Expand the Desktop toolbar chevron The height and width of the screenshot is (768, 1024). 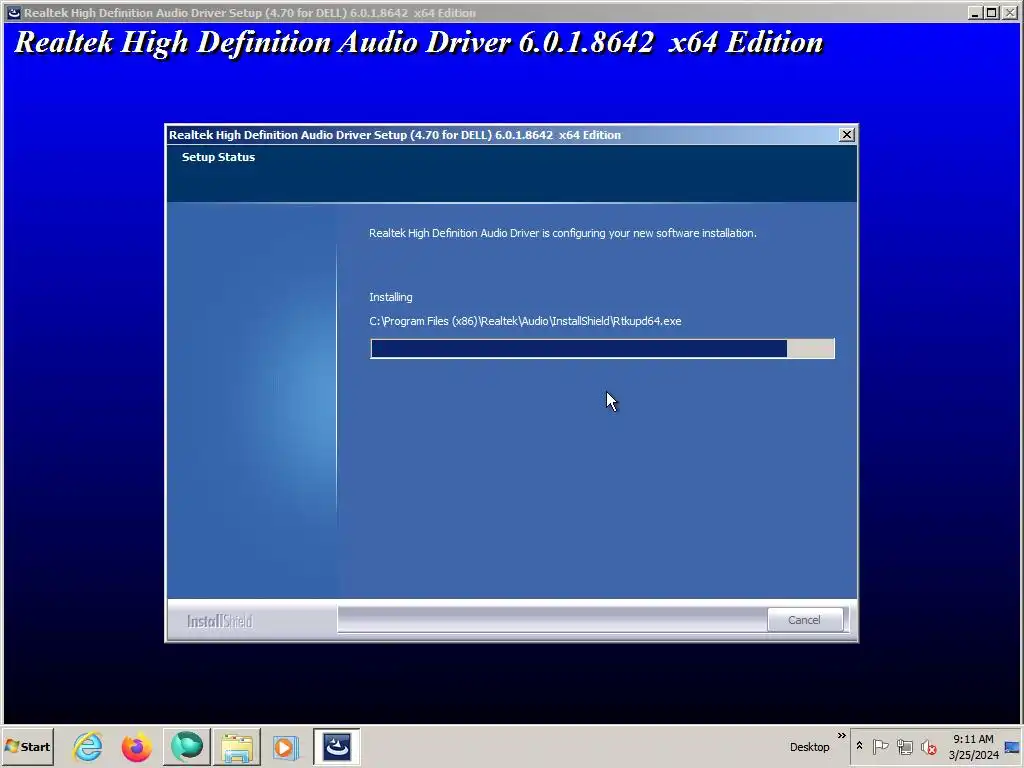(841, 736)
